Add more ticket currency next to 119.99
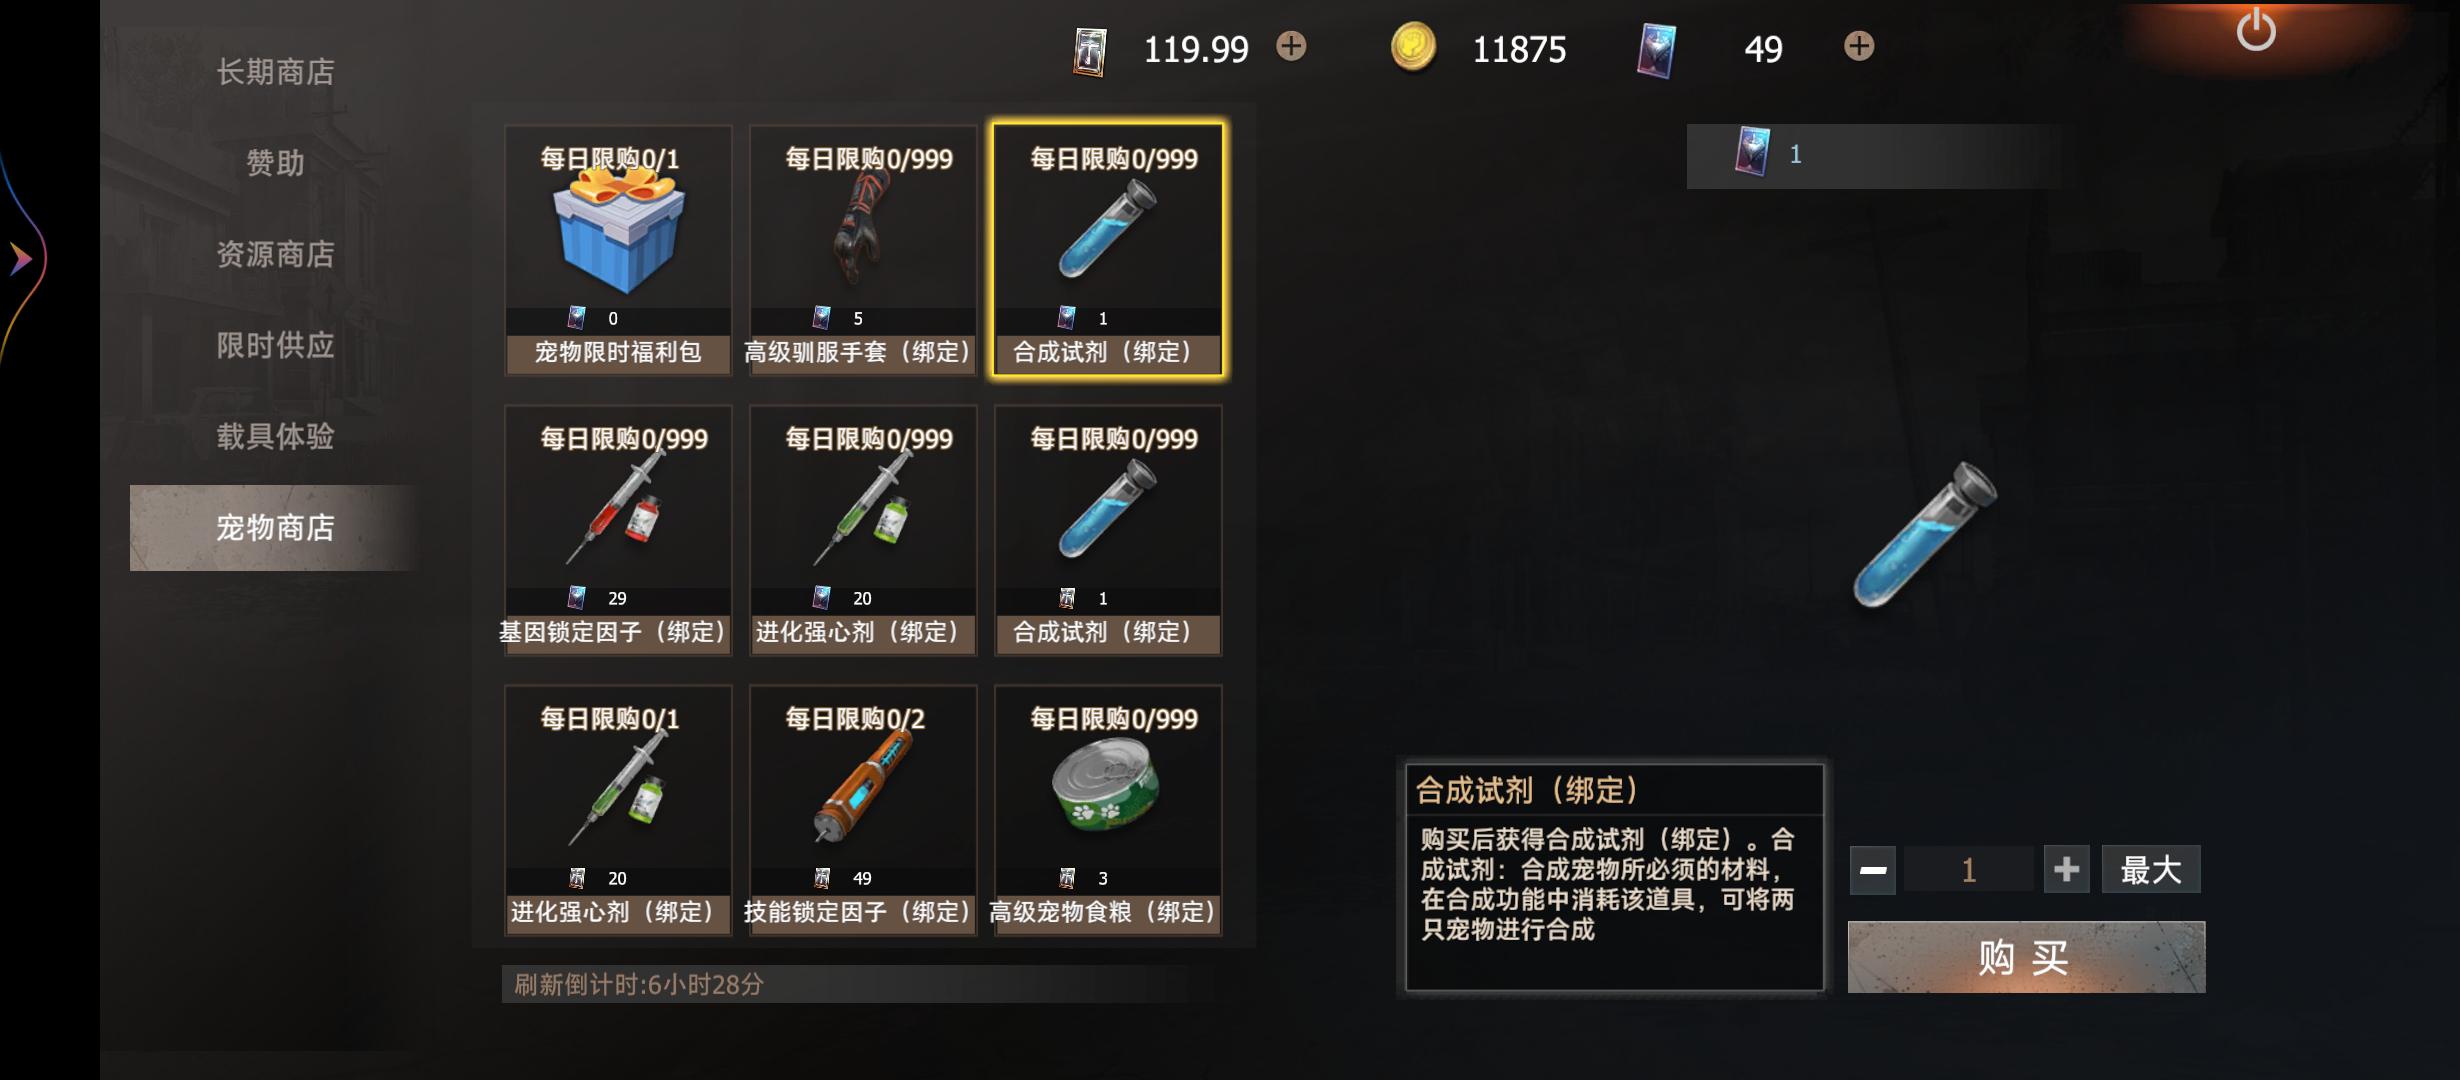The width and height of the screenshot is (2460, 1080). (1291, 46)
